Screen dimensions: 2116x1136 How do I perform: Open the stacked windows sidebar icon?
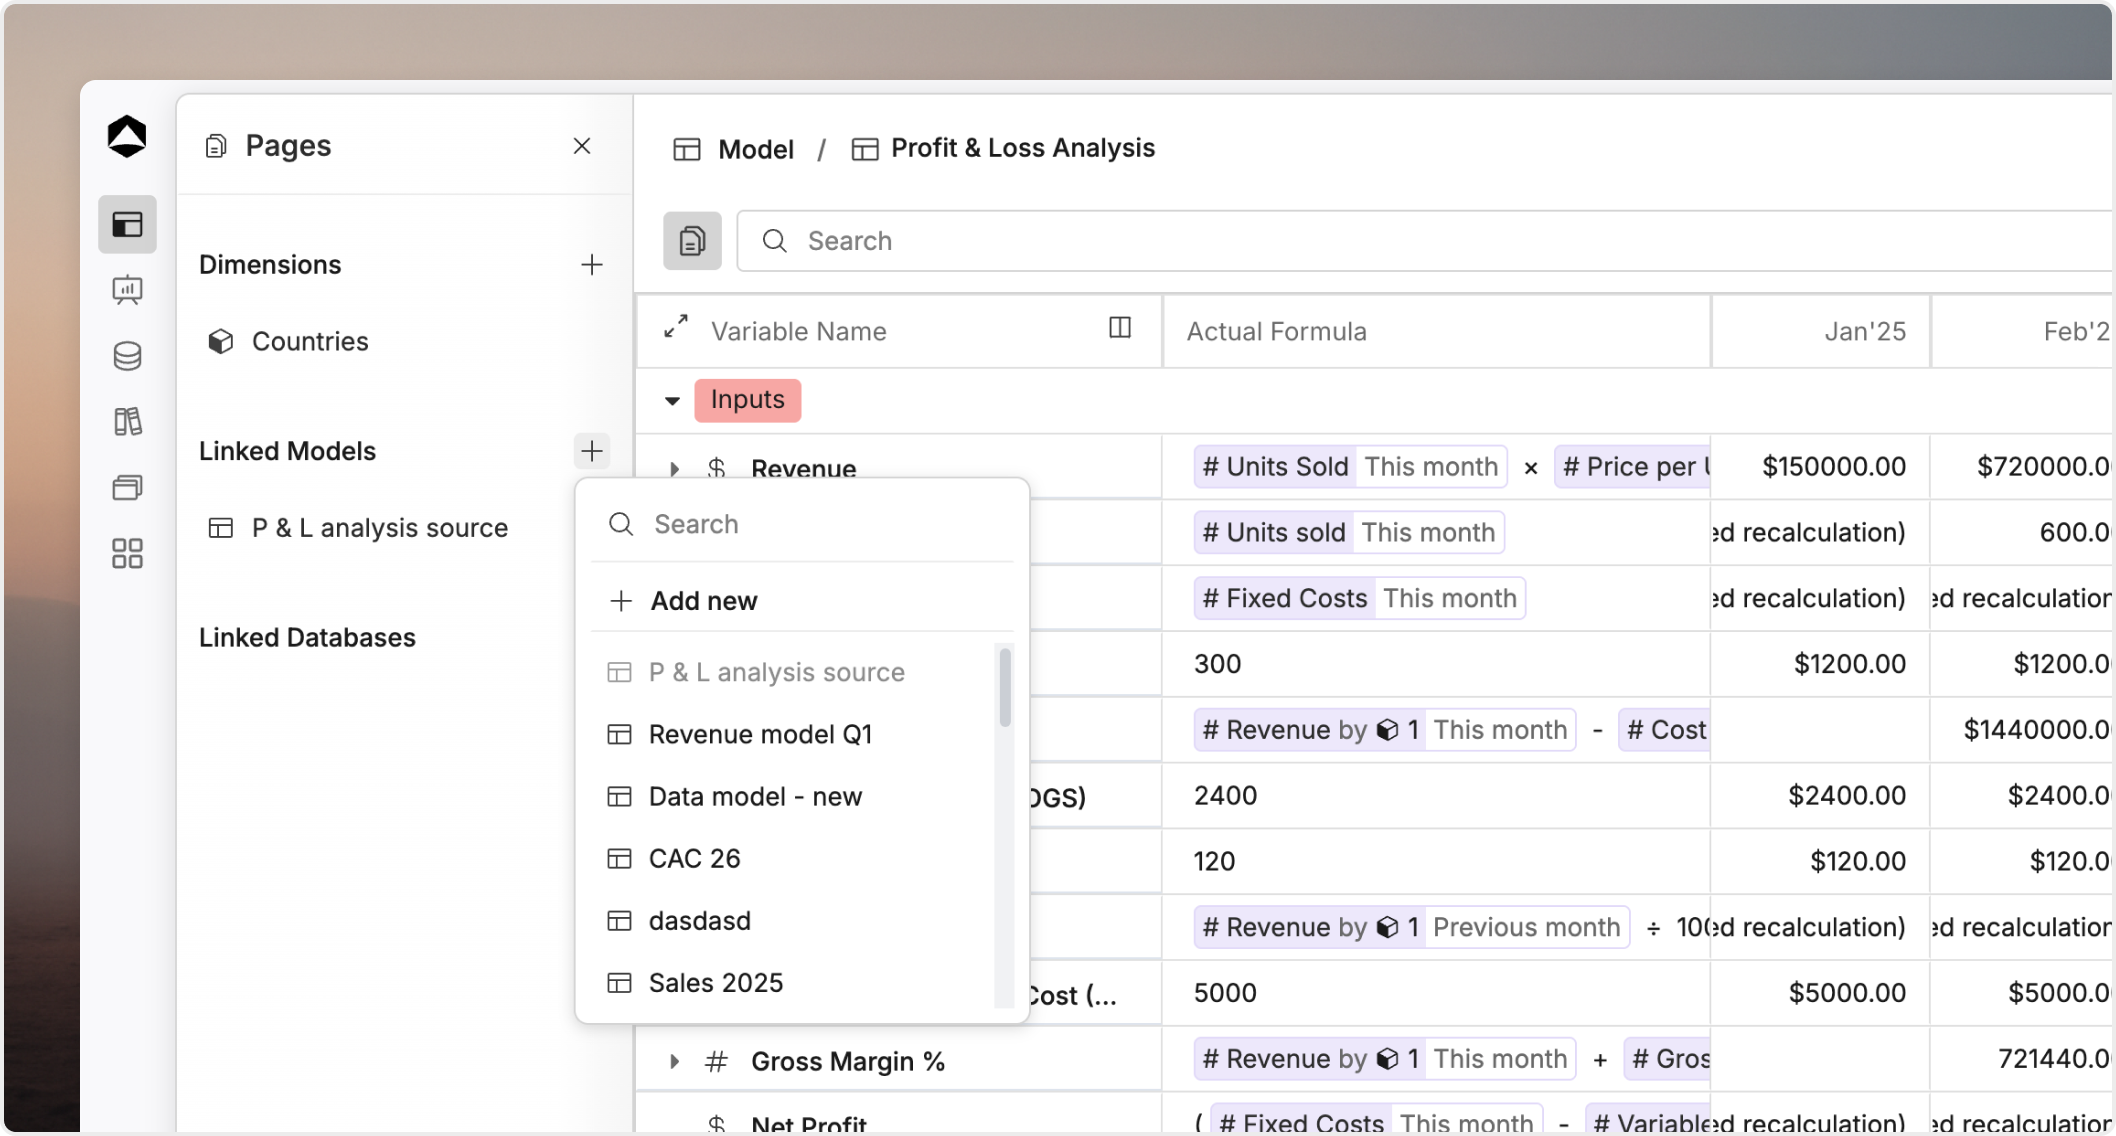point(127,488)
